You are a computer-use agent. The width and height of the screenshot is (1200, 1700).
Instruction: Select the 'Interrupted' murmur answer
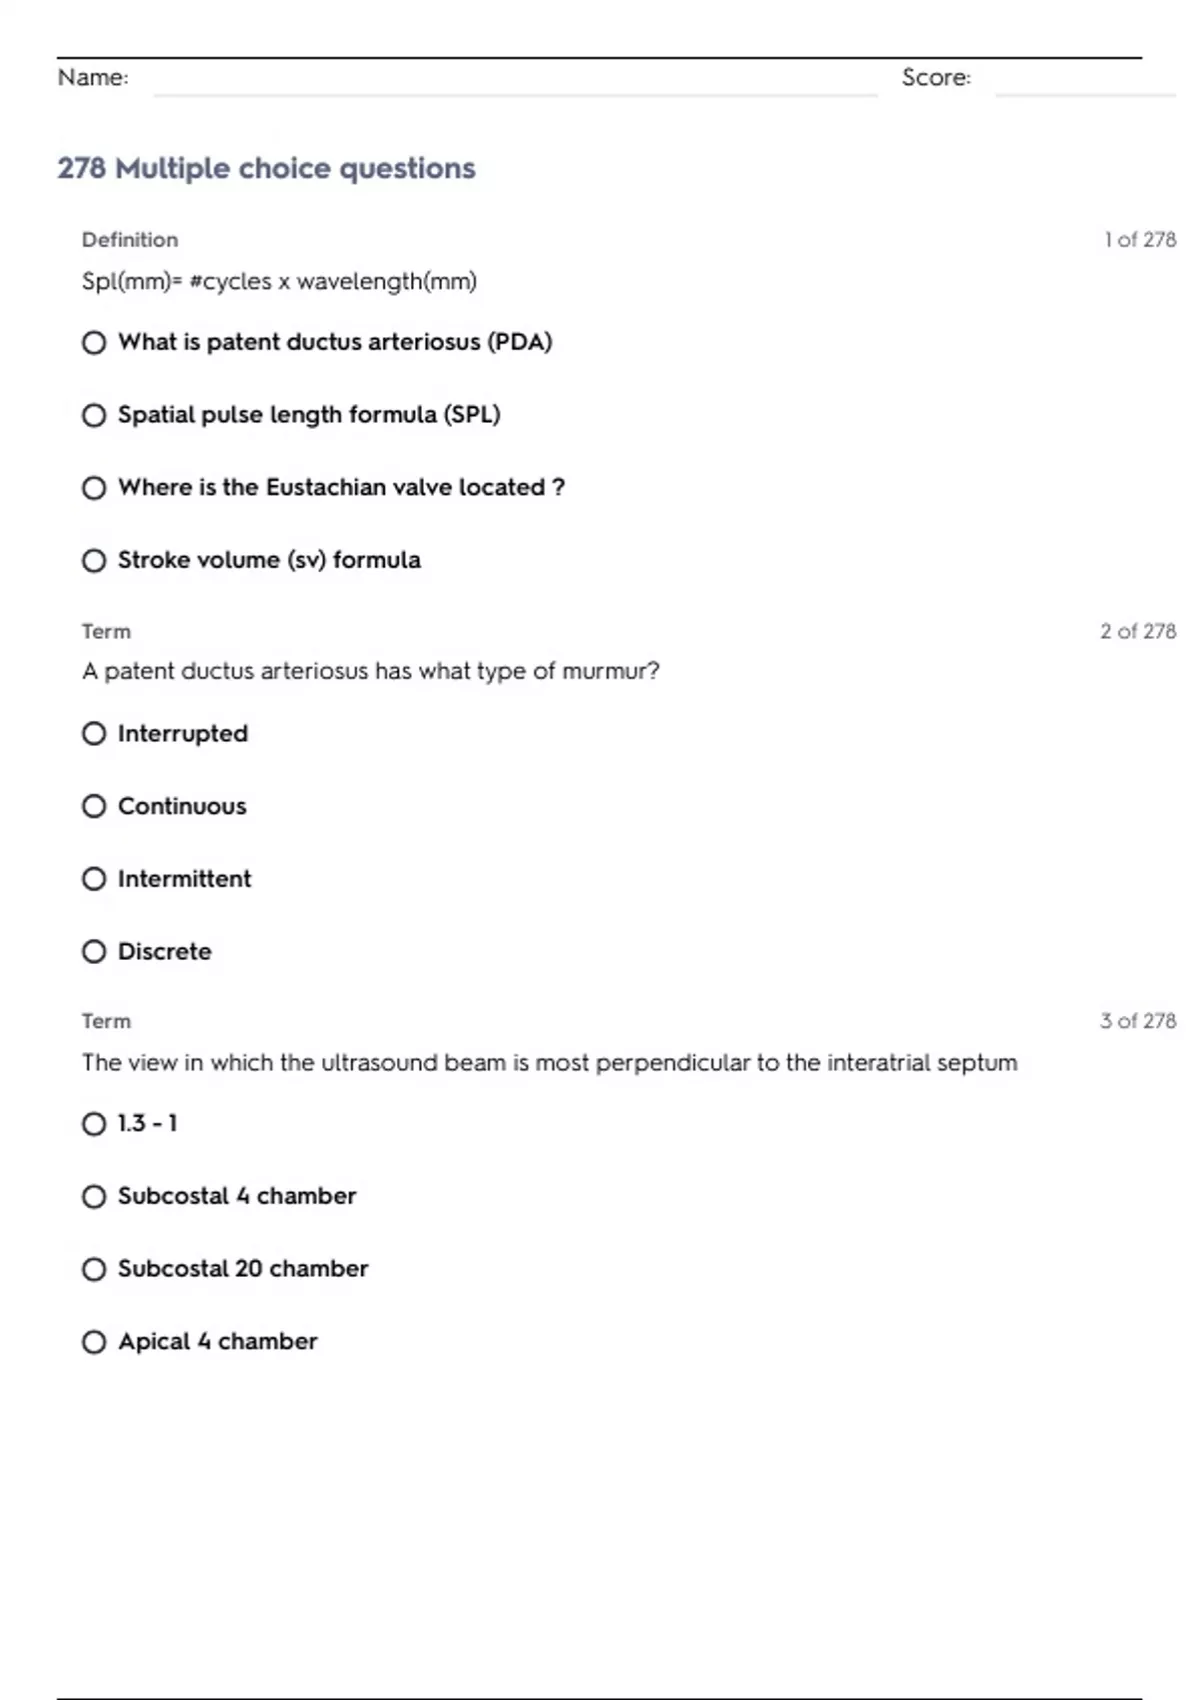(94, 734)
